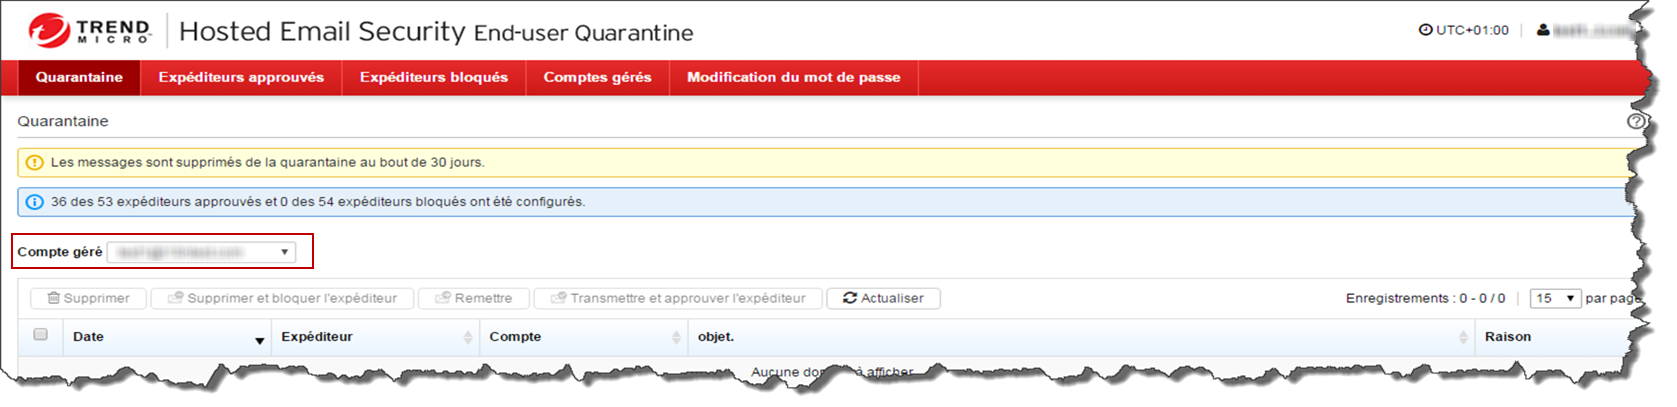The image size is (1677, 407).
Task: Open the records per page dropdown
Action: (x=1555, y=298)
